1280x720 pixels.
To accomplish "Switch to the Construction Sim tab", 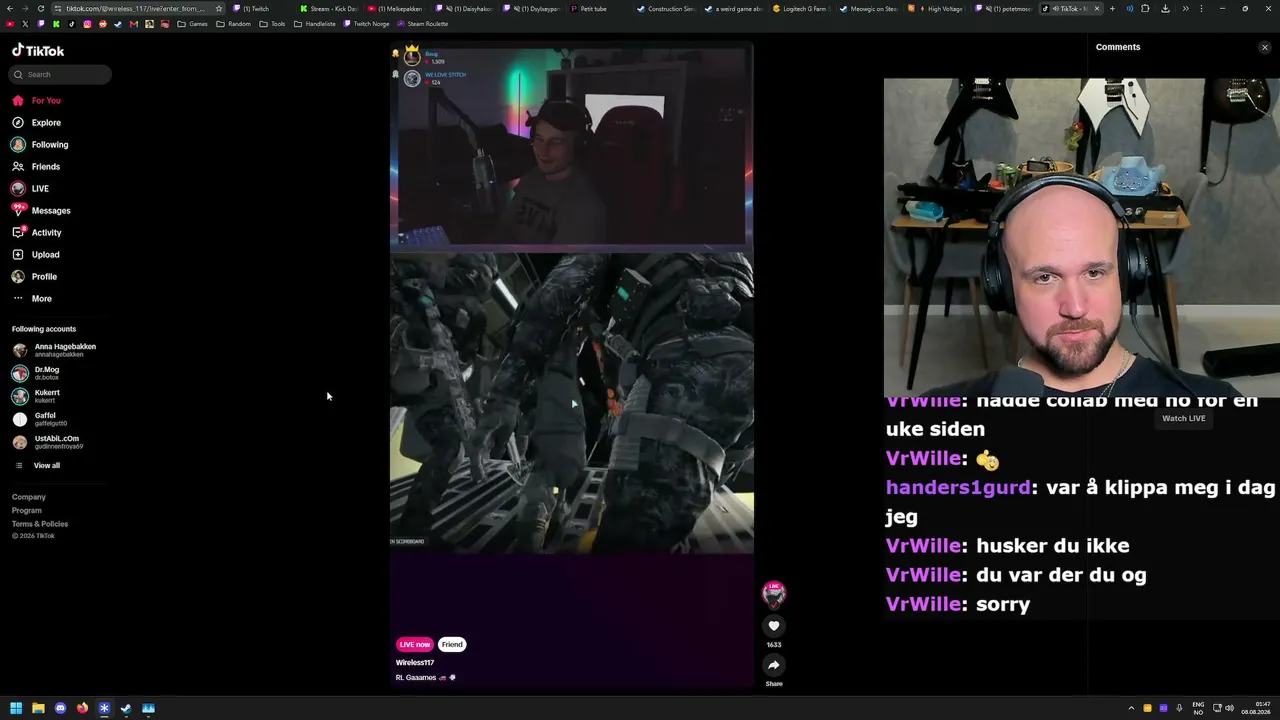I will (x=667, y=9).
